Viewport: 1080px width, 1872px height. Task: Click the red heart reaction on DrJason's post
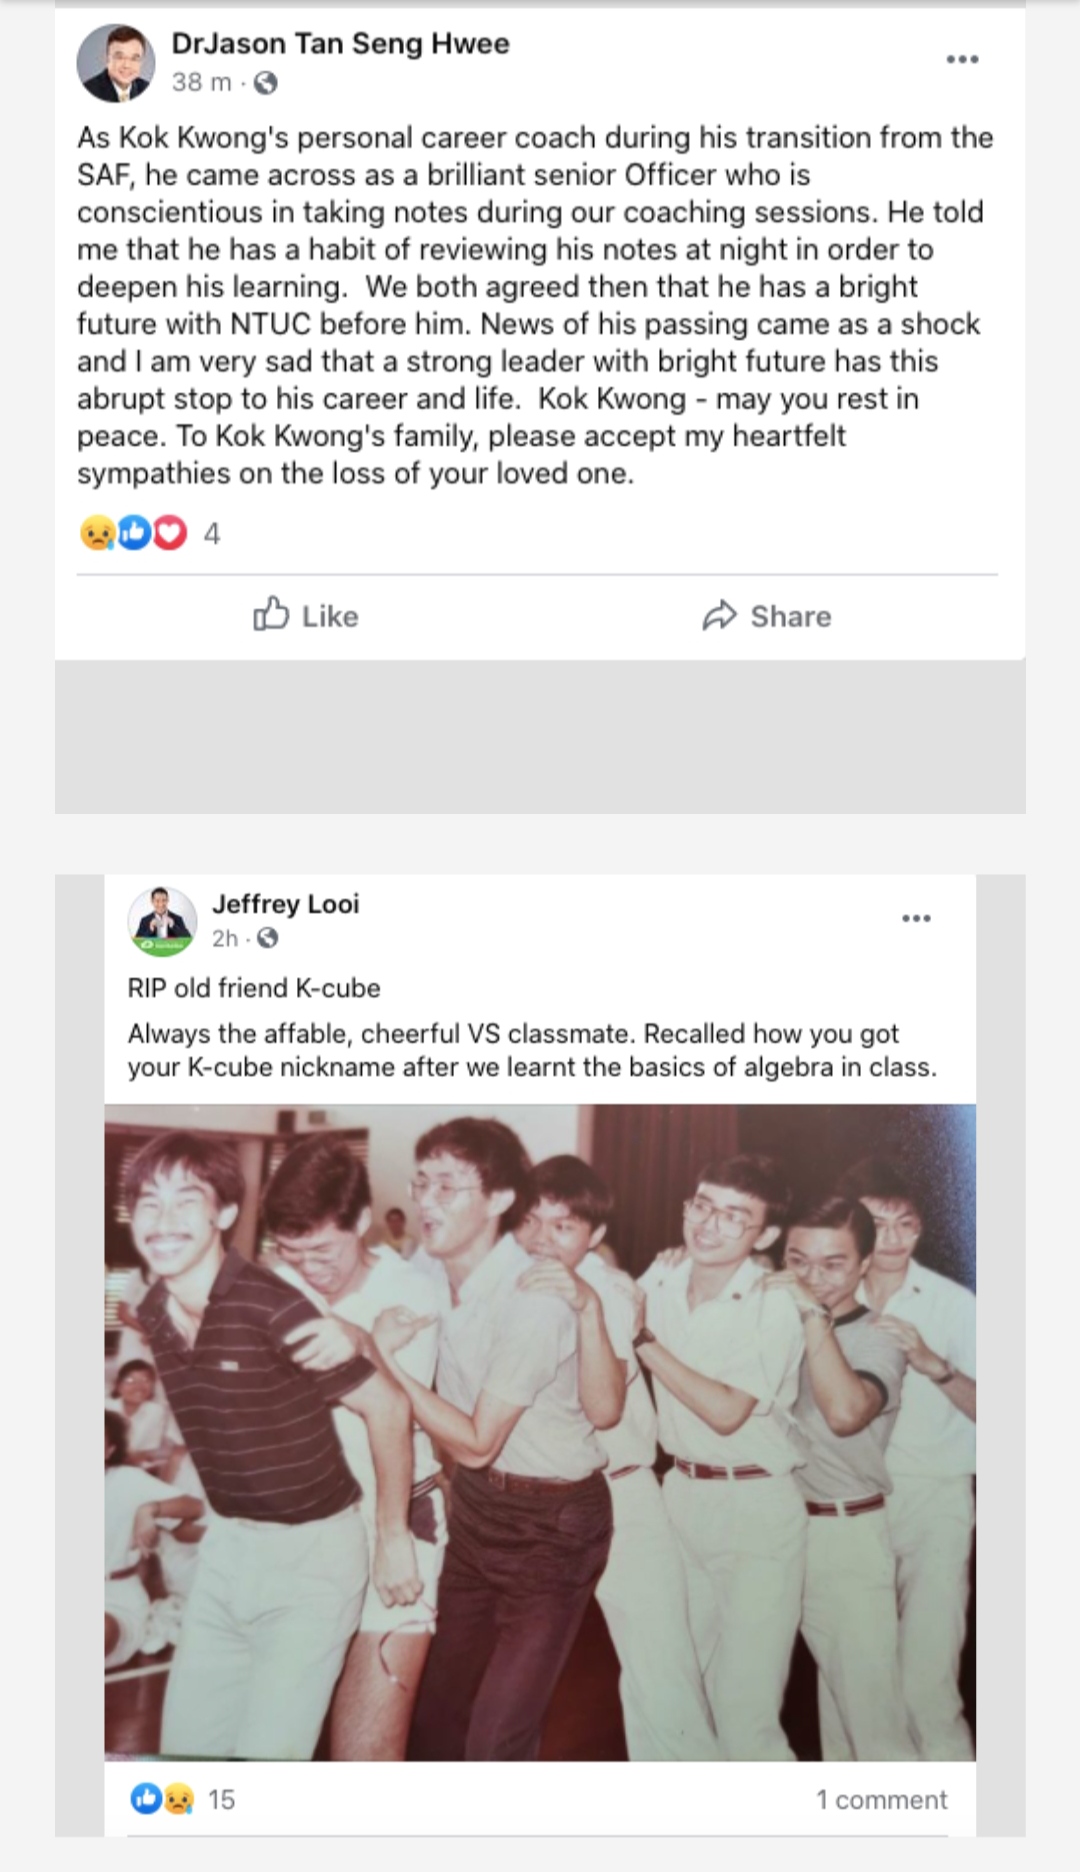[171, 534]
